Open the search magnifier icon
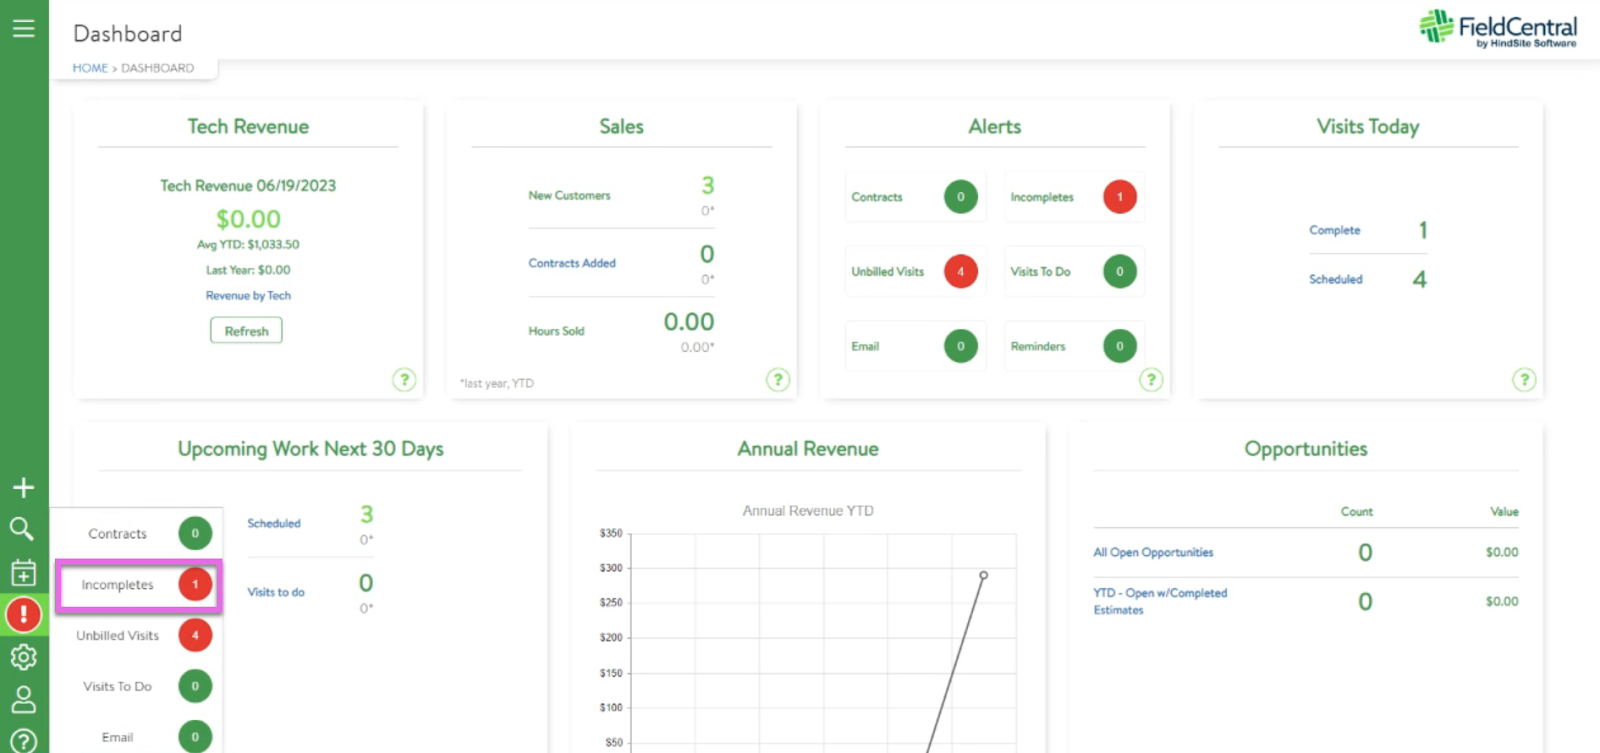The image size is (1600, 753). [22, 529]
